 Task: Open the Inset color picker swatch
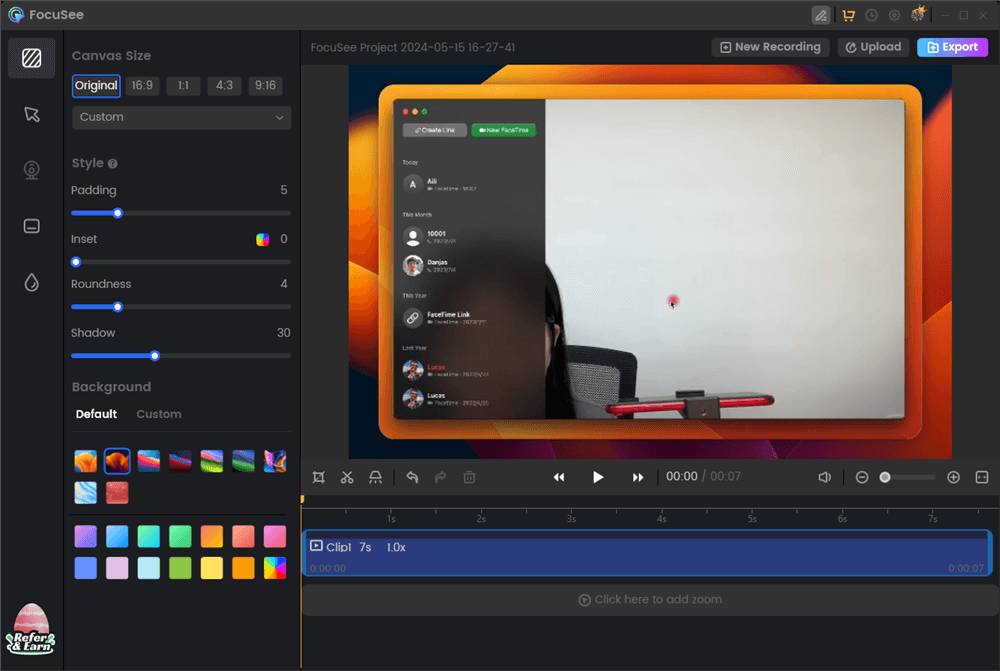[262, 240]
